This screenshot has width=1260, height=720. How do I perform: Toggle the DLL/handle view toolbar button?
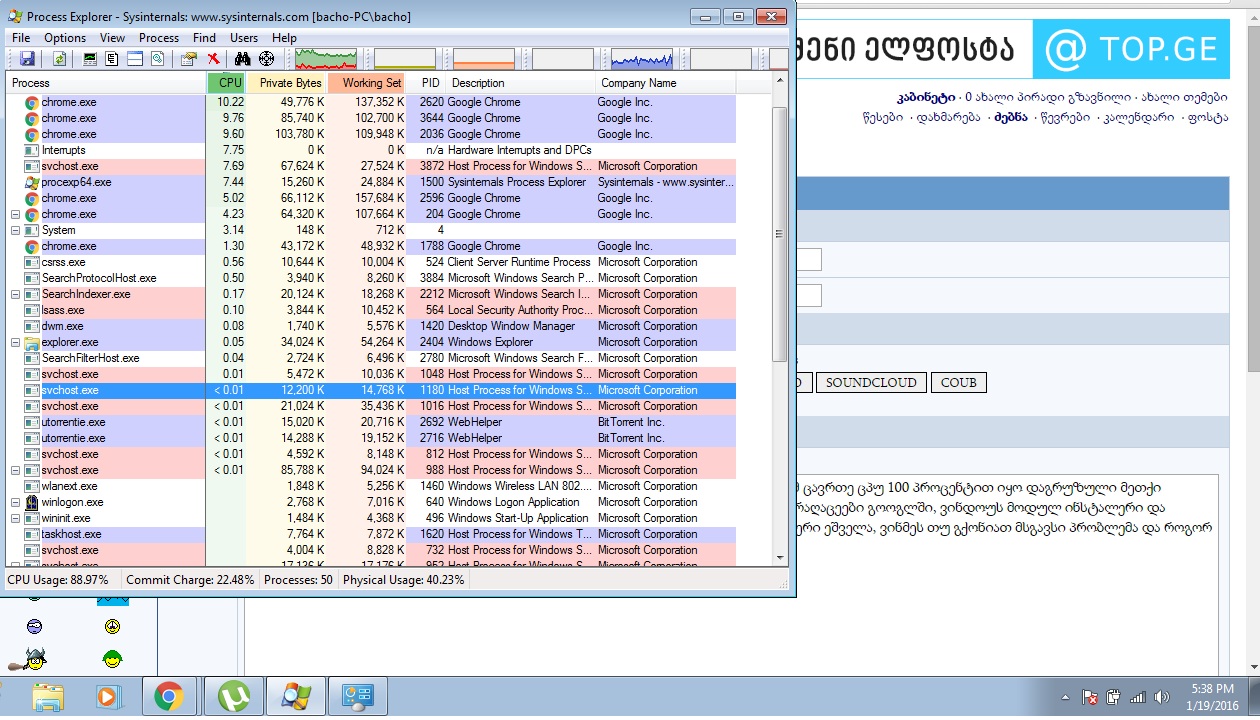point(157,59)
